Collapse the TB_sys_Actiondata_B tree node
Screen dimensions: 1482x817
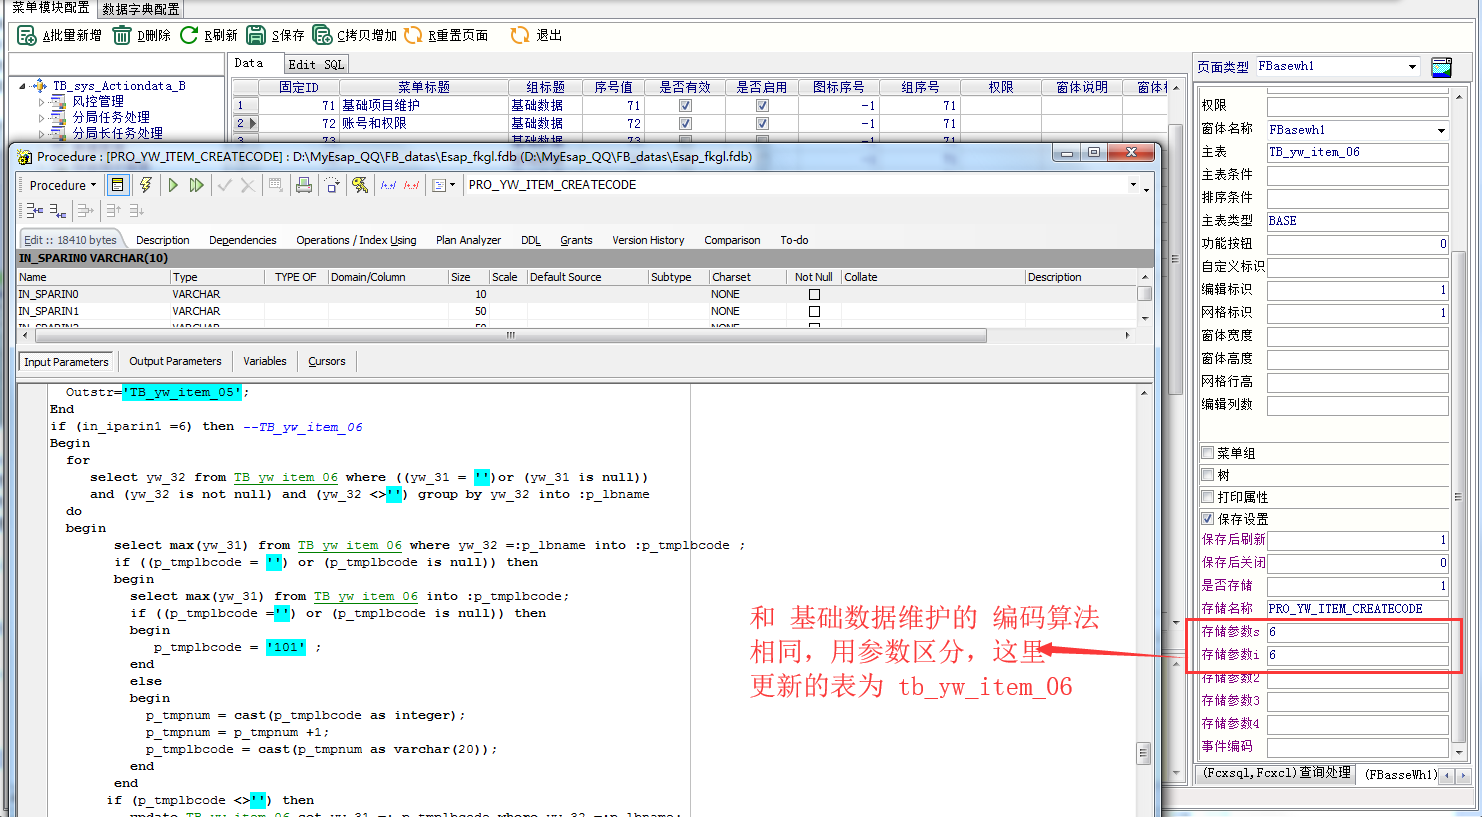[23, 86]
